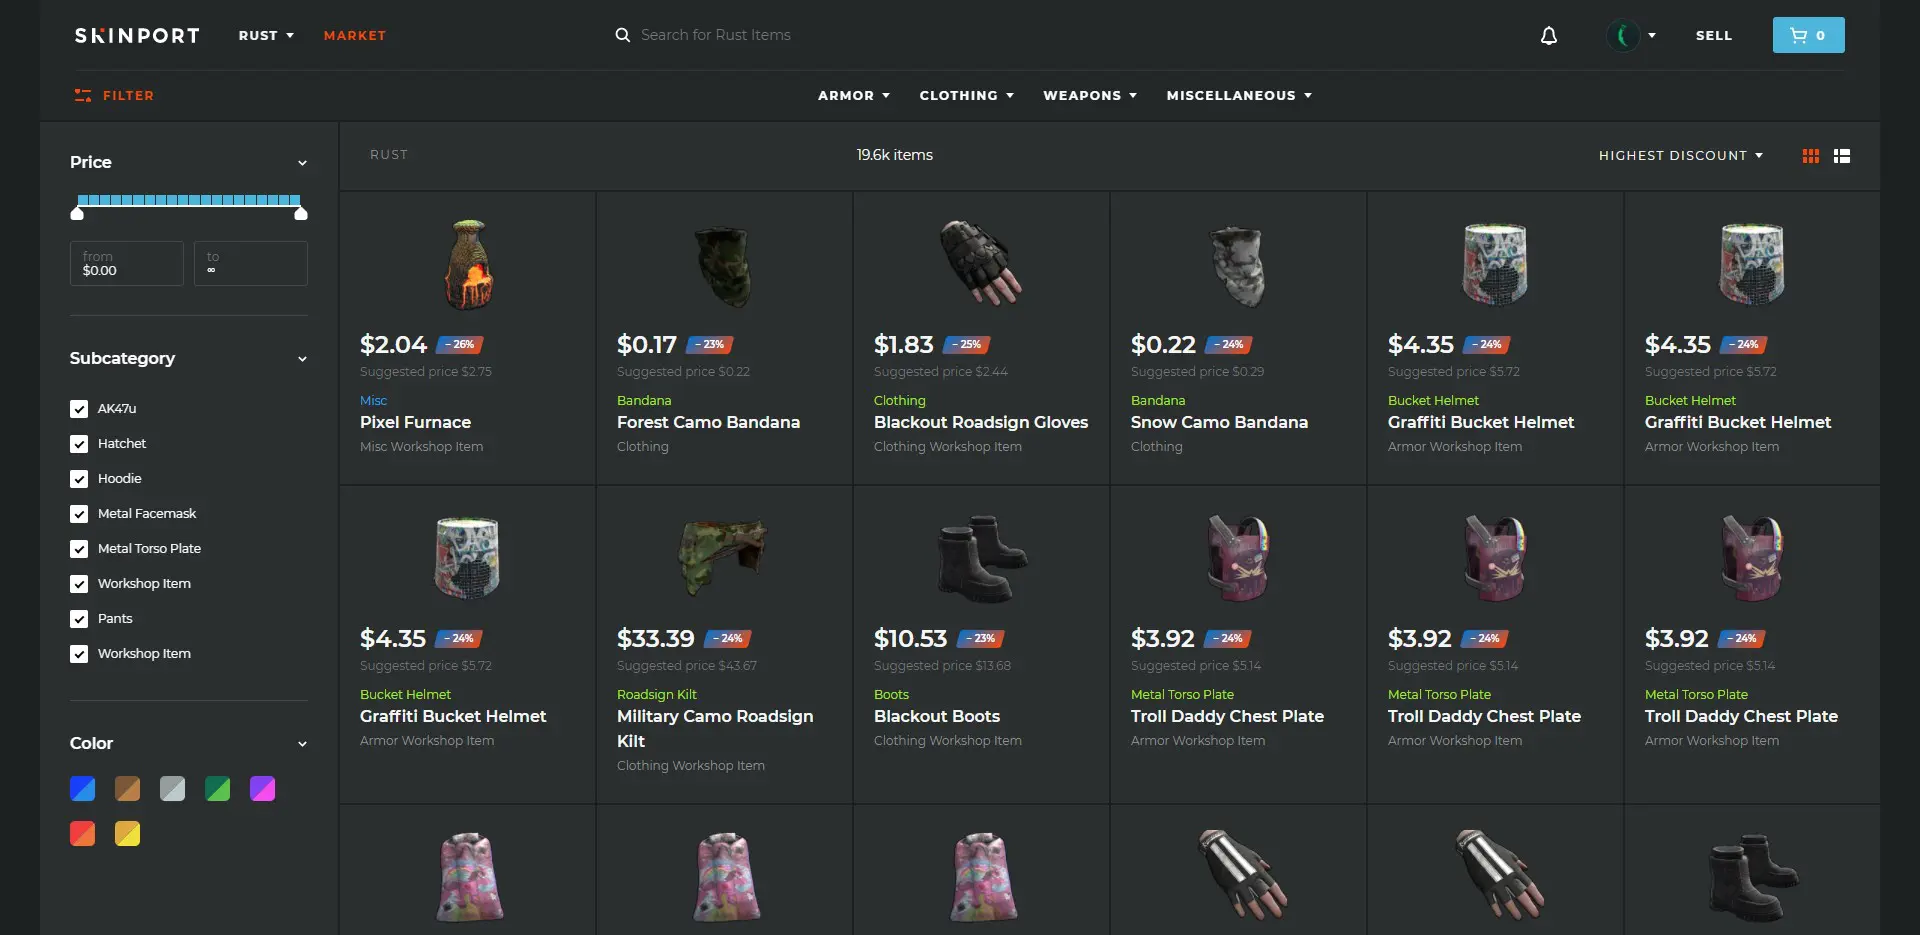Open the user account dropdown arrow
The width and height of the screenshot is (1920, 935).
point(1652,35)
